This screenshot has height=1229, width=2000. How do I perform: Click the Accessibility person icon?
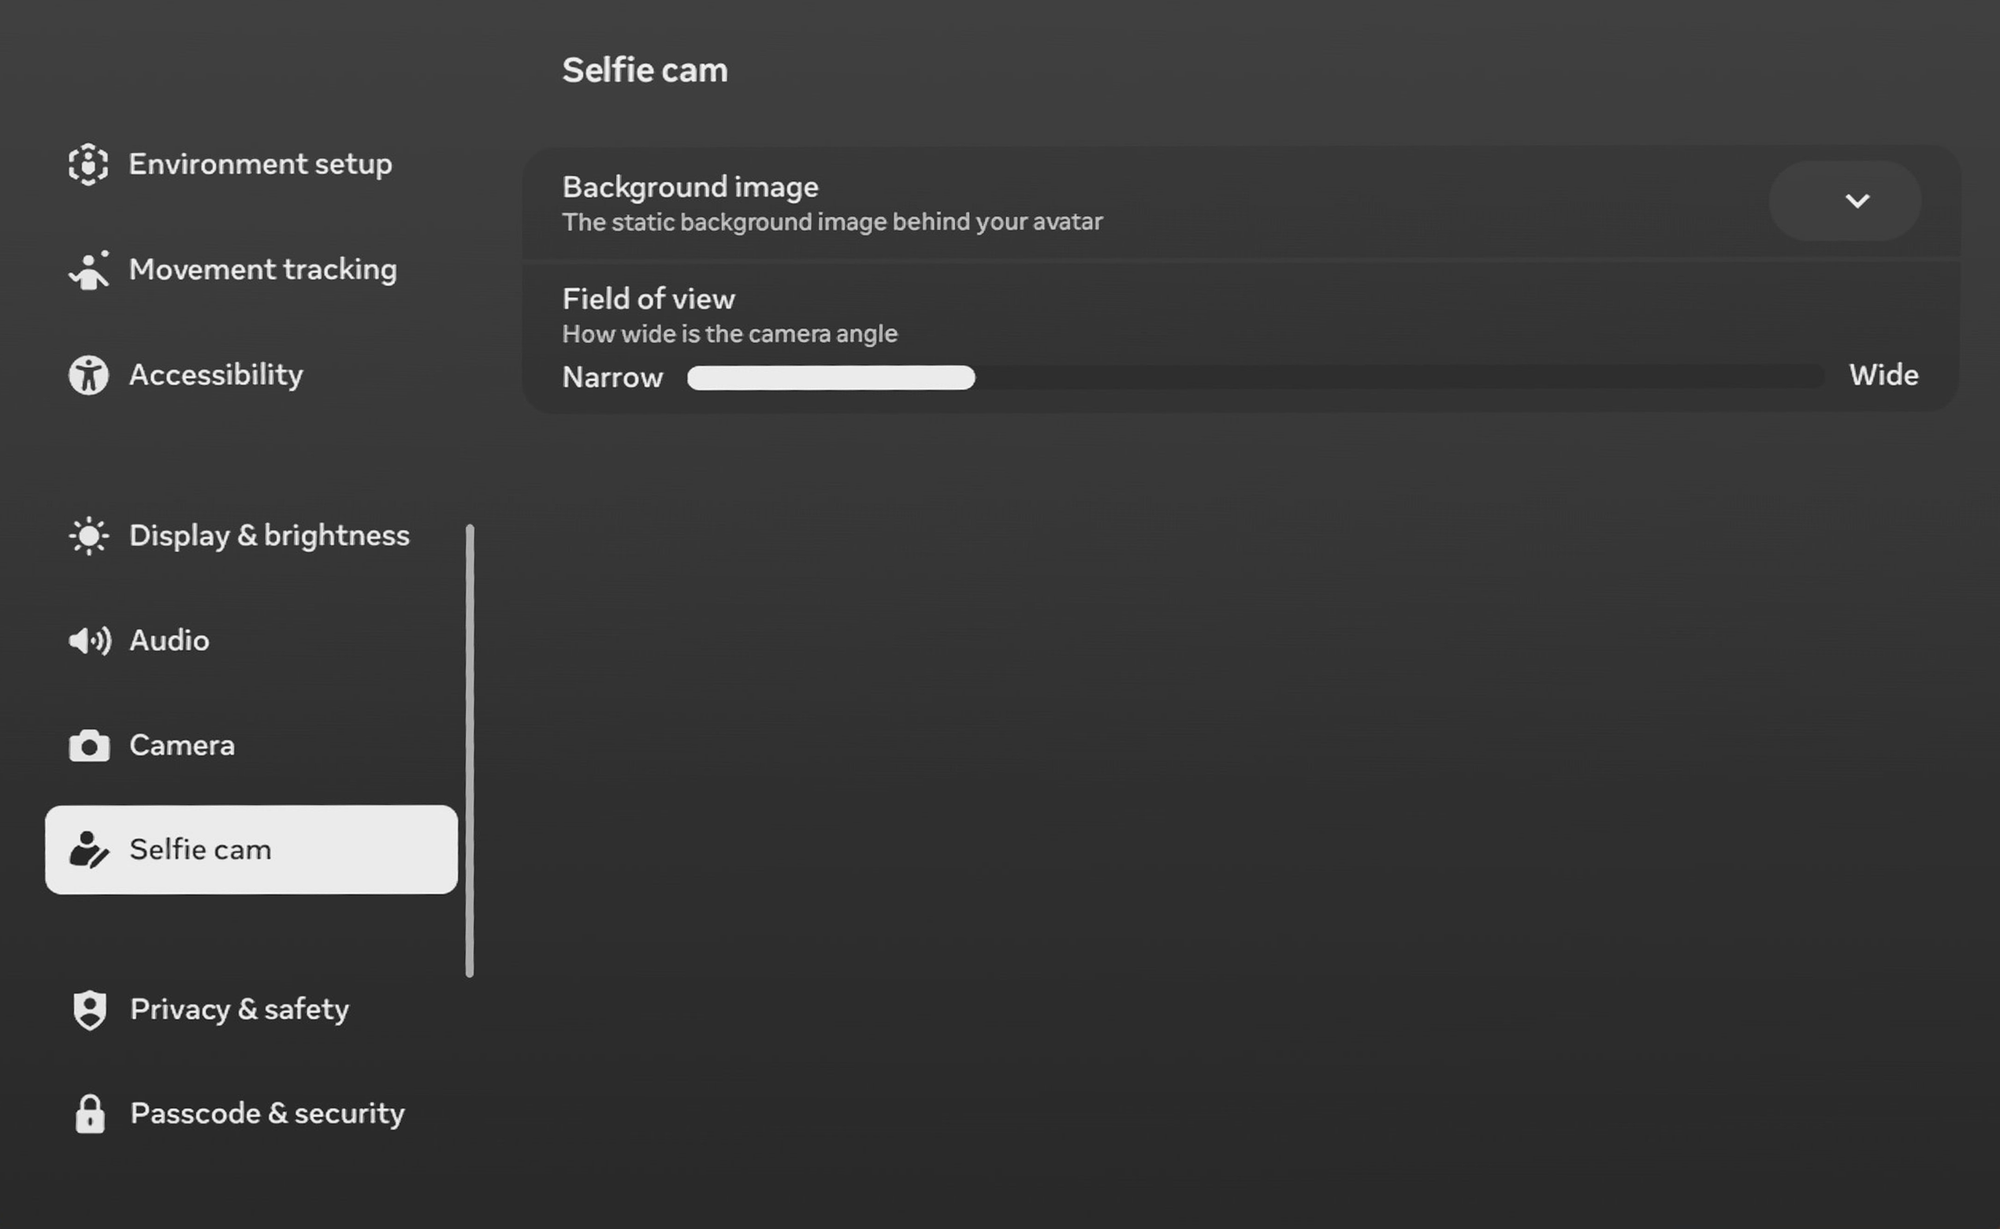[x=88, y=375]
